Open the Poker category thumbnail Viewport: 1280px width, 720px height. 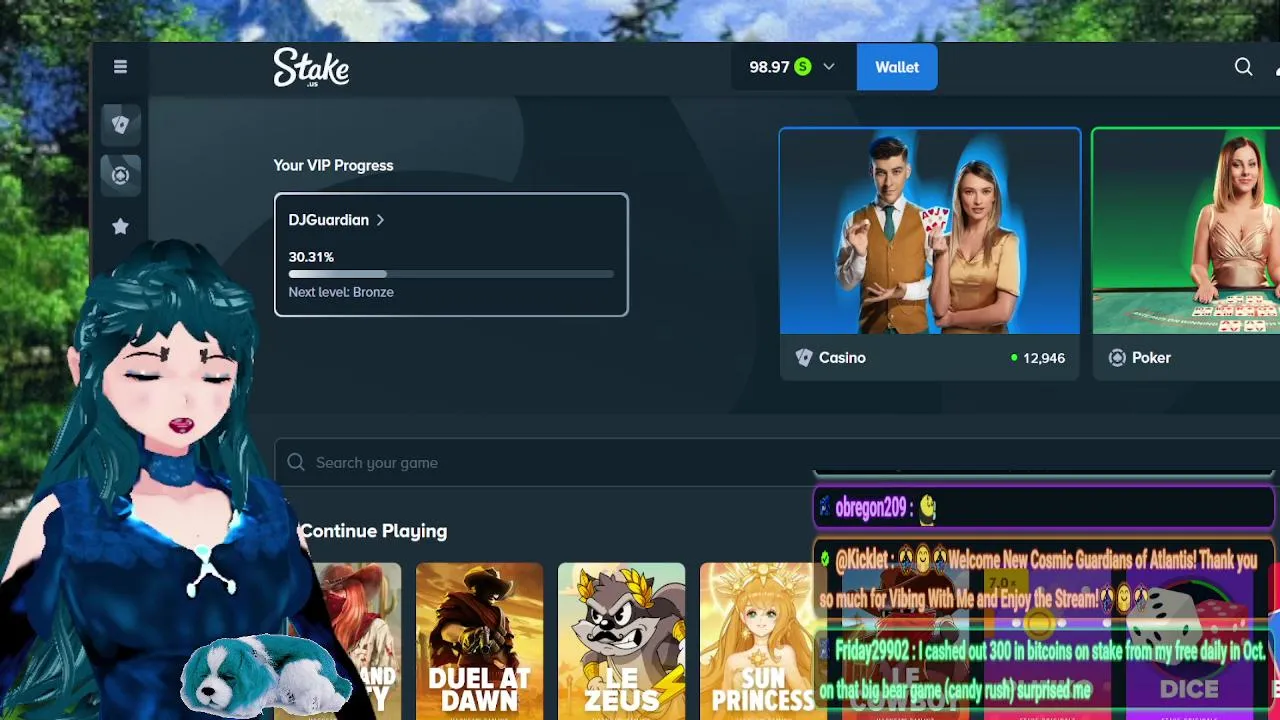(x=1186, y=231)
